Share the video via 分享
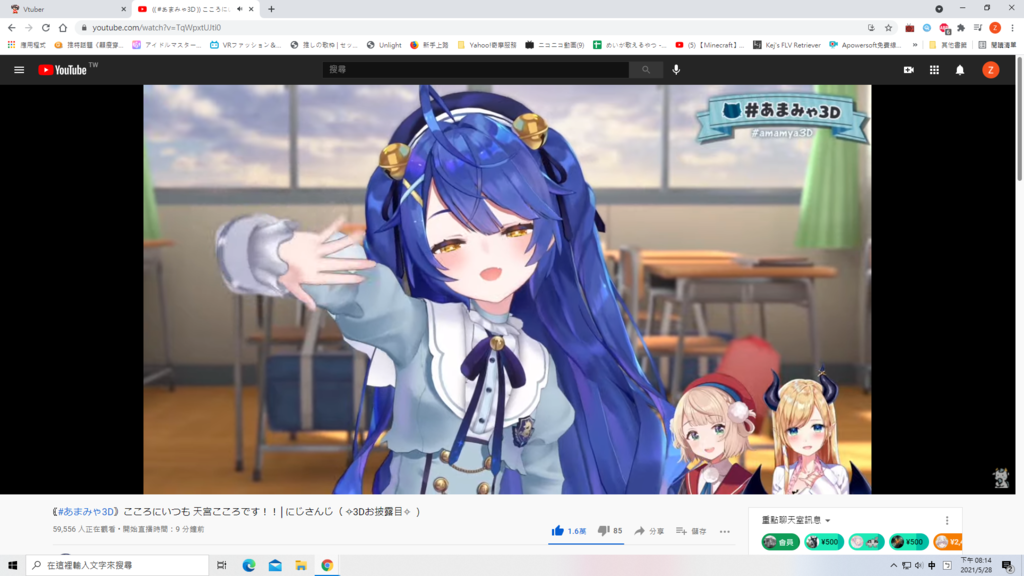 649,531
